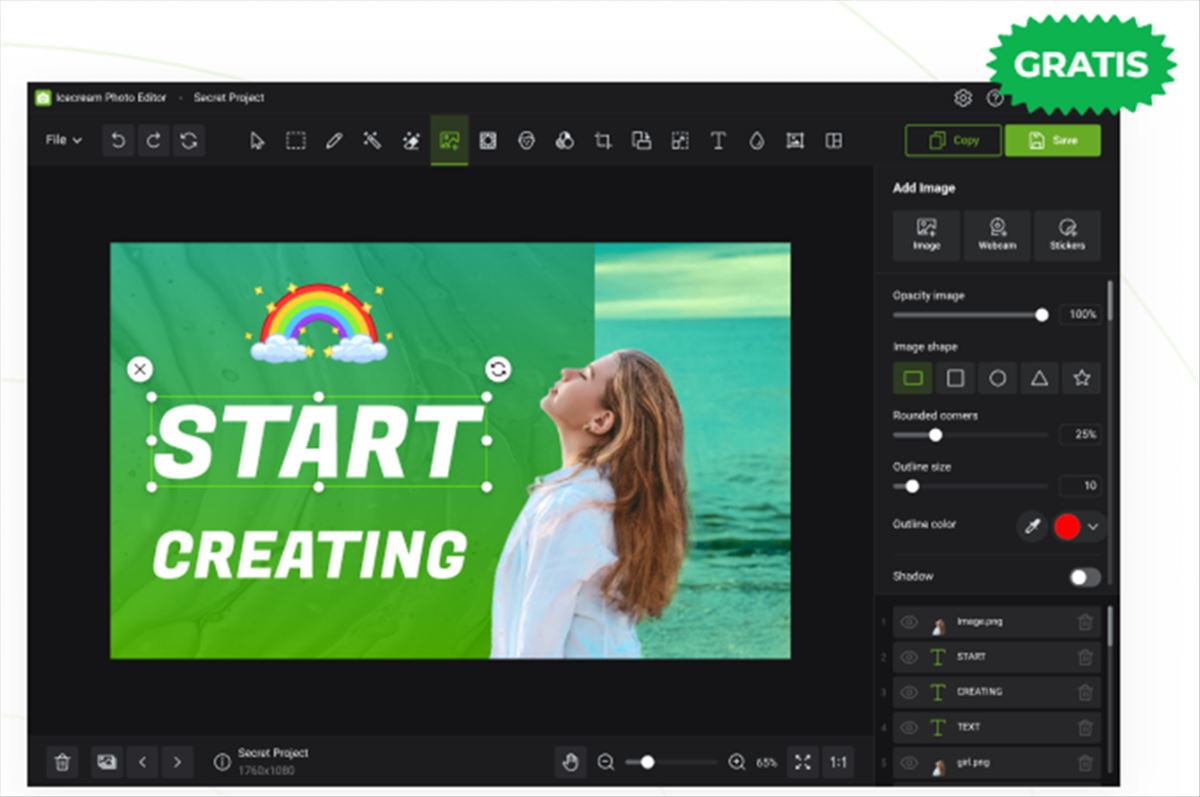Click the Undo arrow icon
Screen dimensions: 1200x797
click(118, 141)
